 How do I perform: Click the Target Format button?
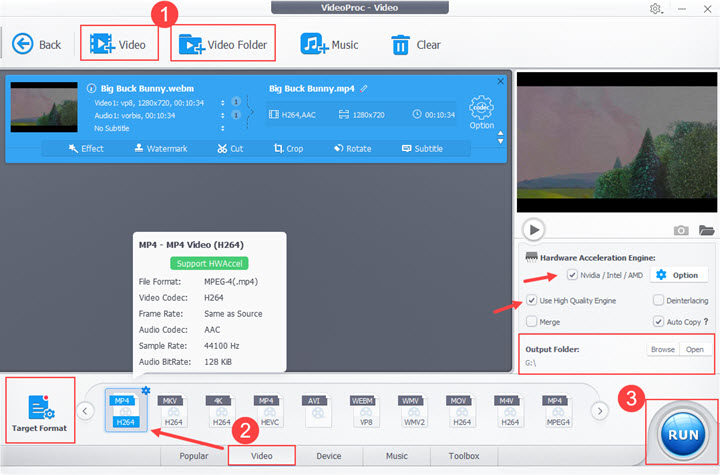point(40,411)
